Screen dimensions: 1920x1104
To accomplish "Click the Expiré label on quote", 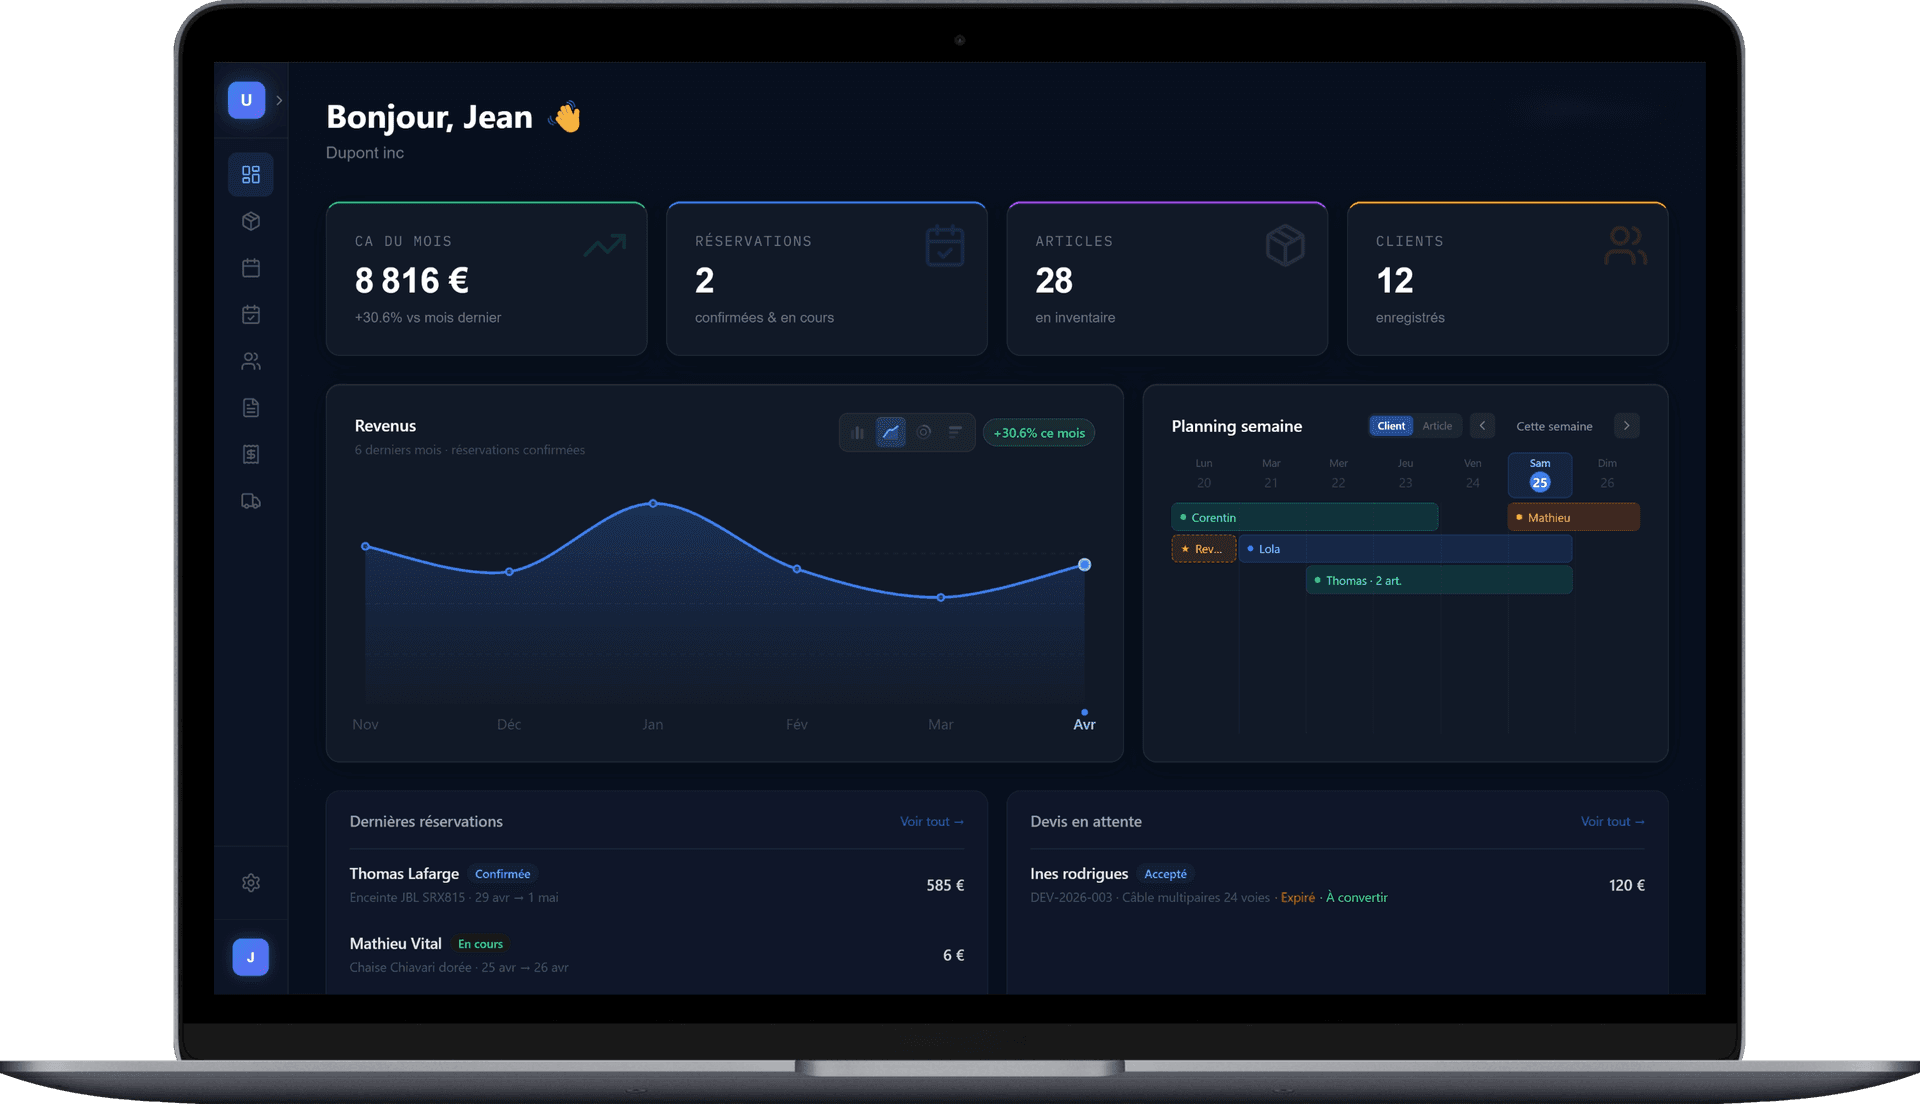I will tap(1298, 898).
